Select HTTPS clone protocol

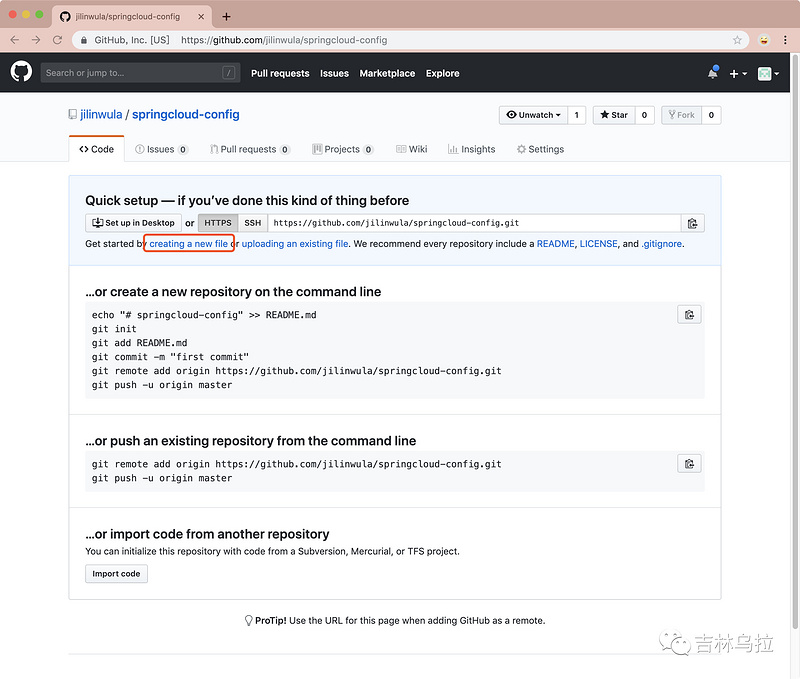(x=218, y=223)
